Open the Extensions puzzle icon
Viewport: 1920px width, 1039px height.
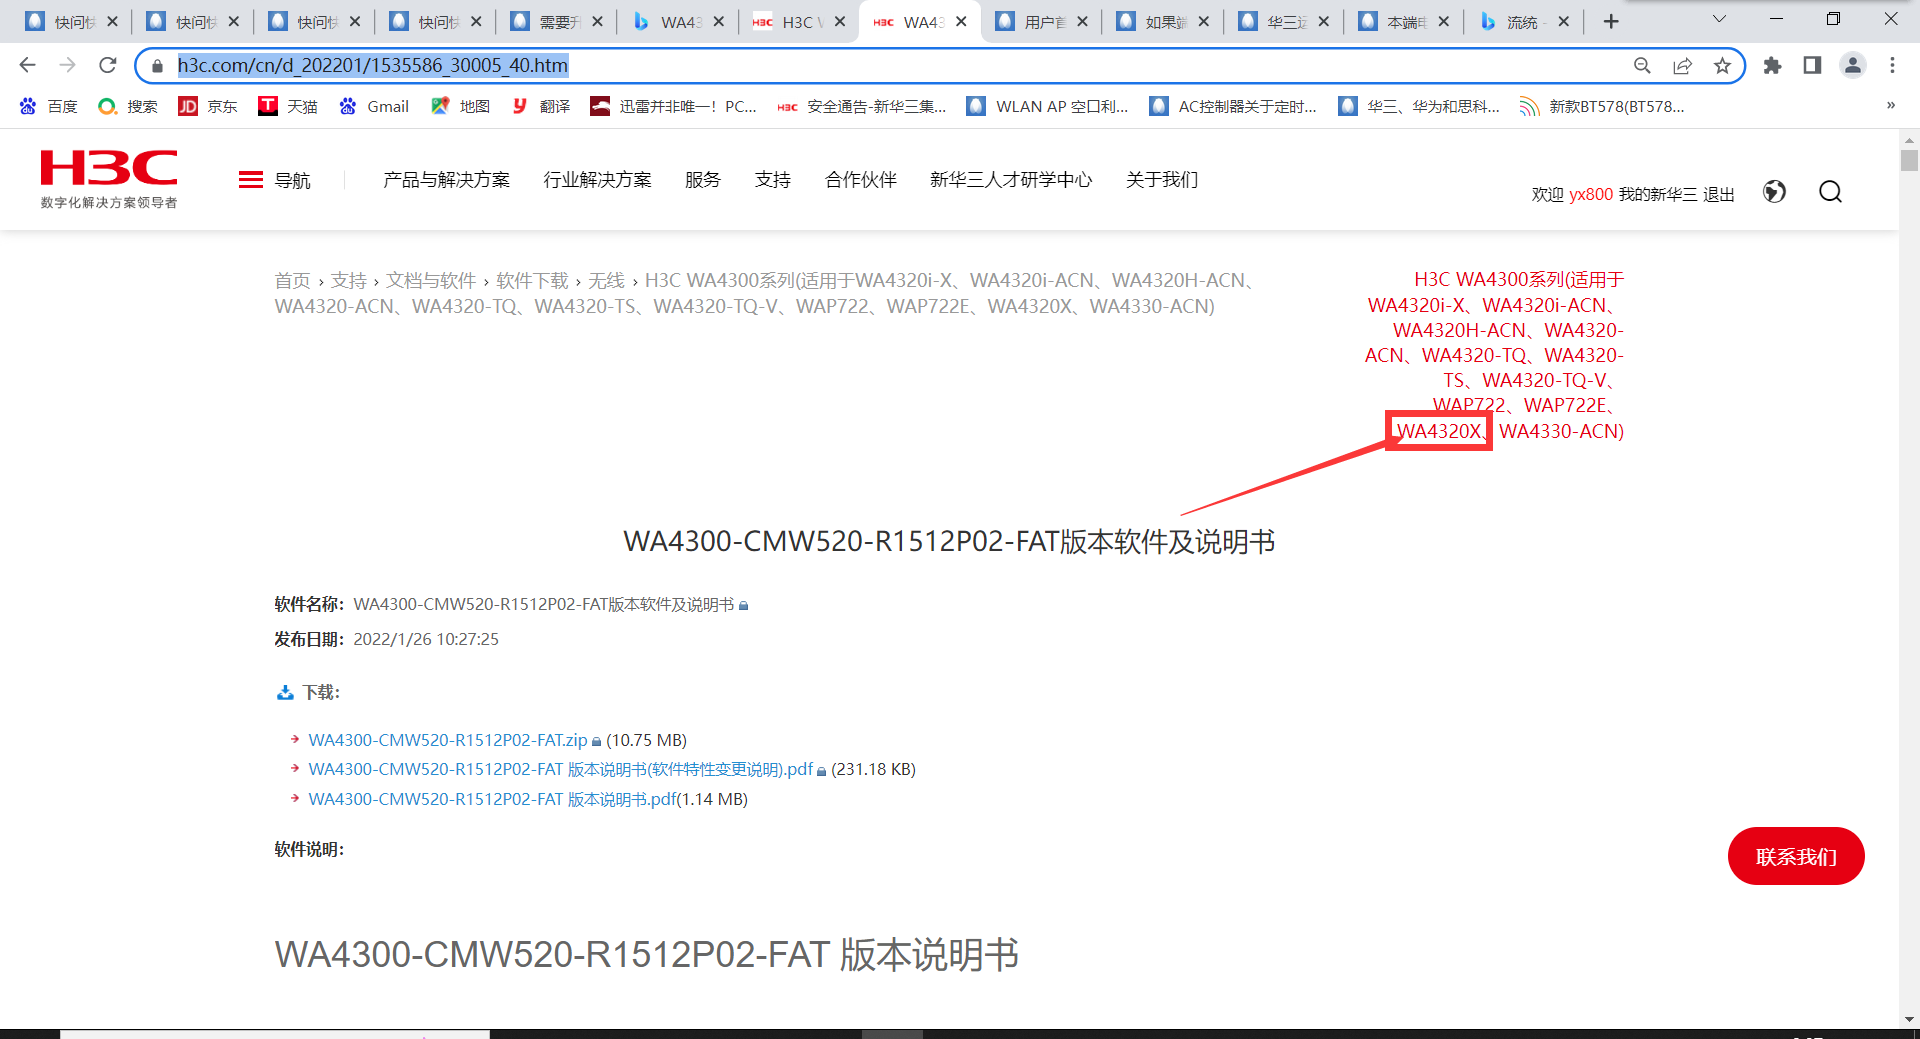[x=1772, y=65]
